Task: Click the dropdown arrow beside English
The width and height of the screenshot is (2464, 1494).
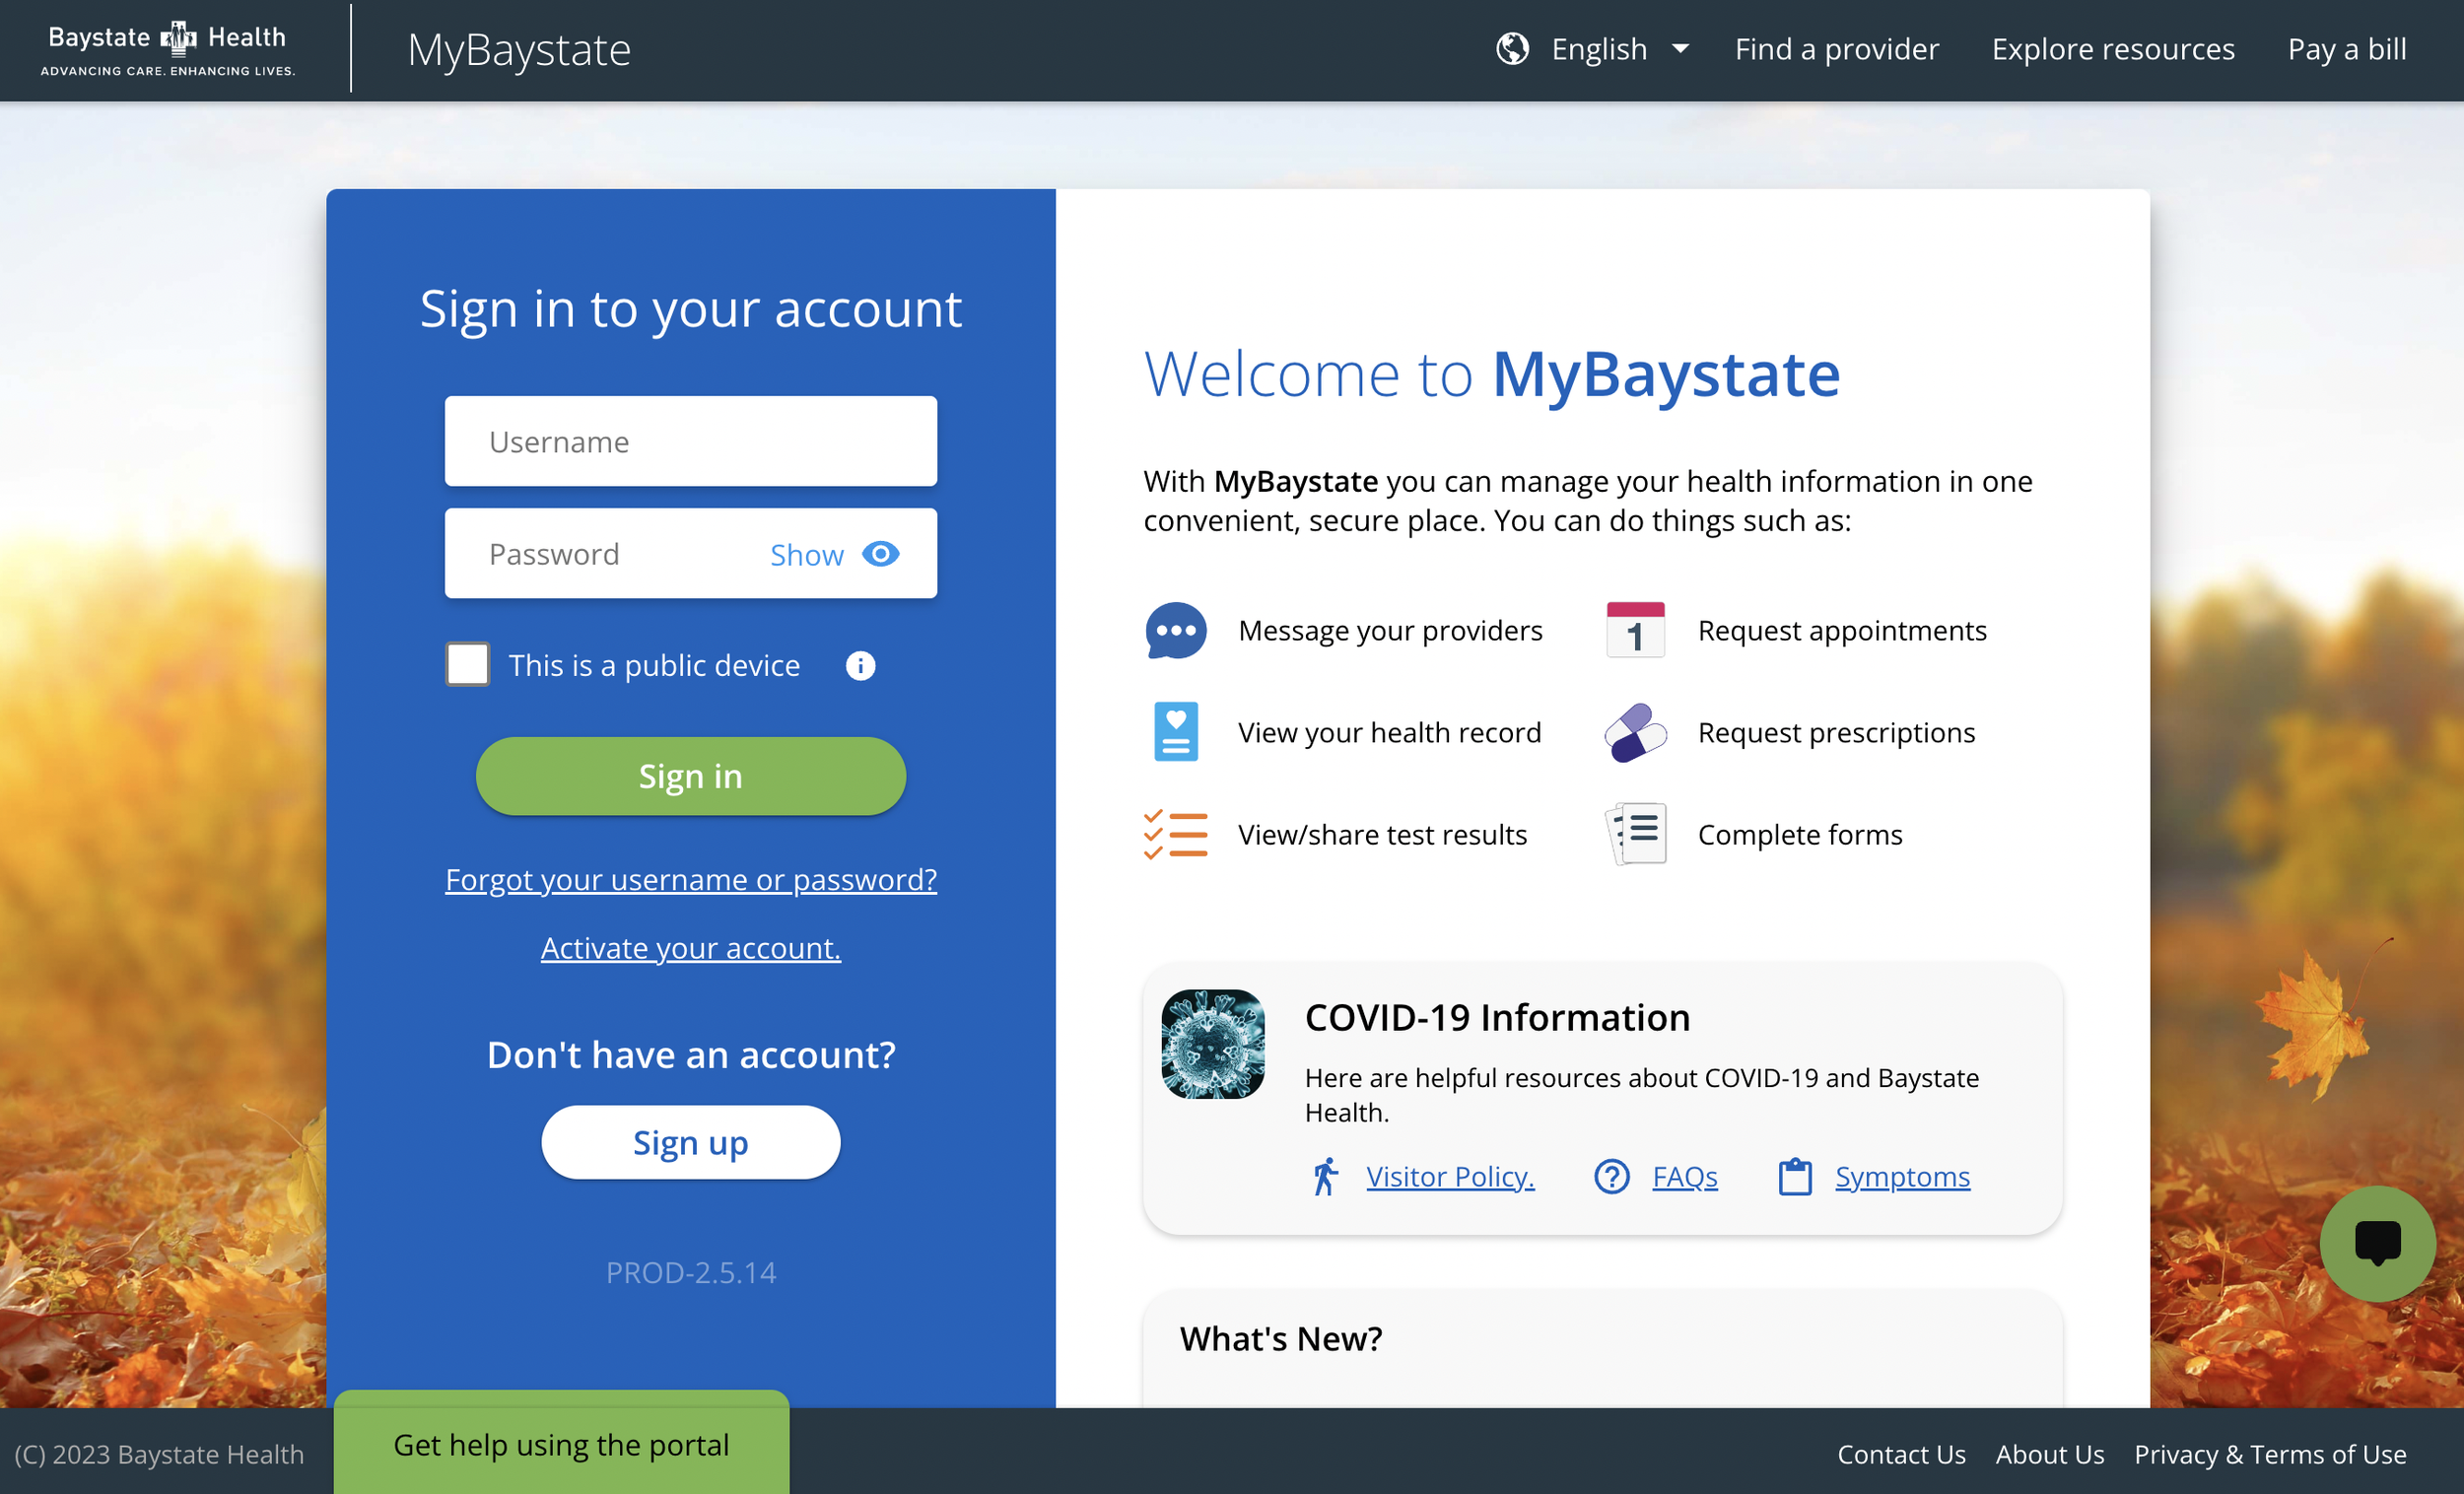Action: (x=1681, y=49)
